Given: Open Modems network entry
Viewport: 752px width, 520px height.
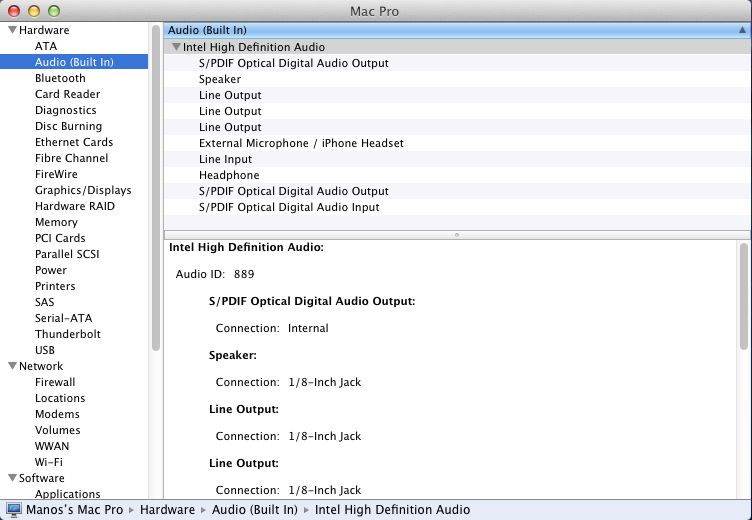Looking at the screenshot, I should point(57,414).
